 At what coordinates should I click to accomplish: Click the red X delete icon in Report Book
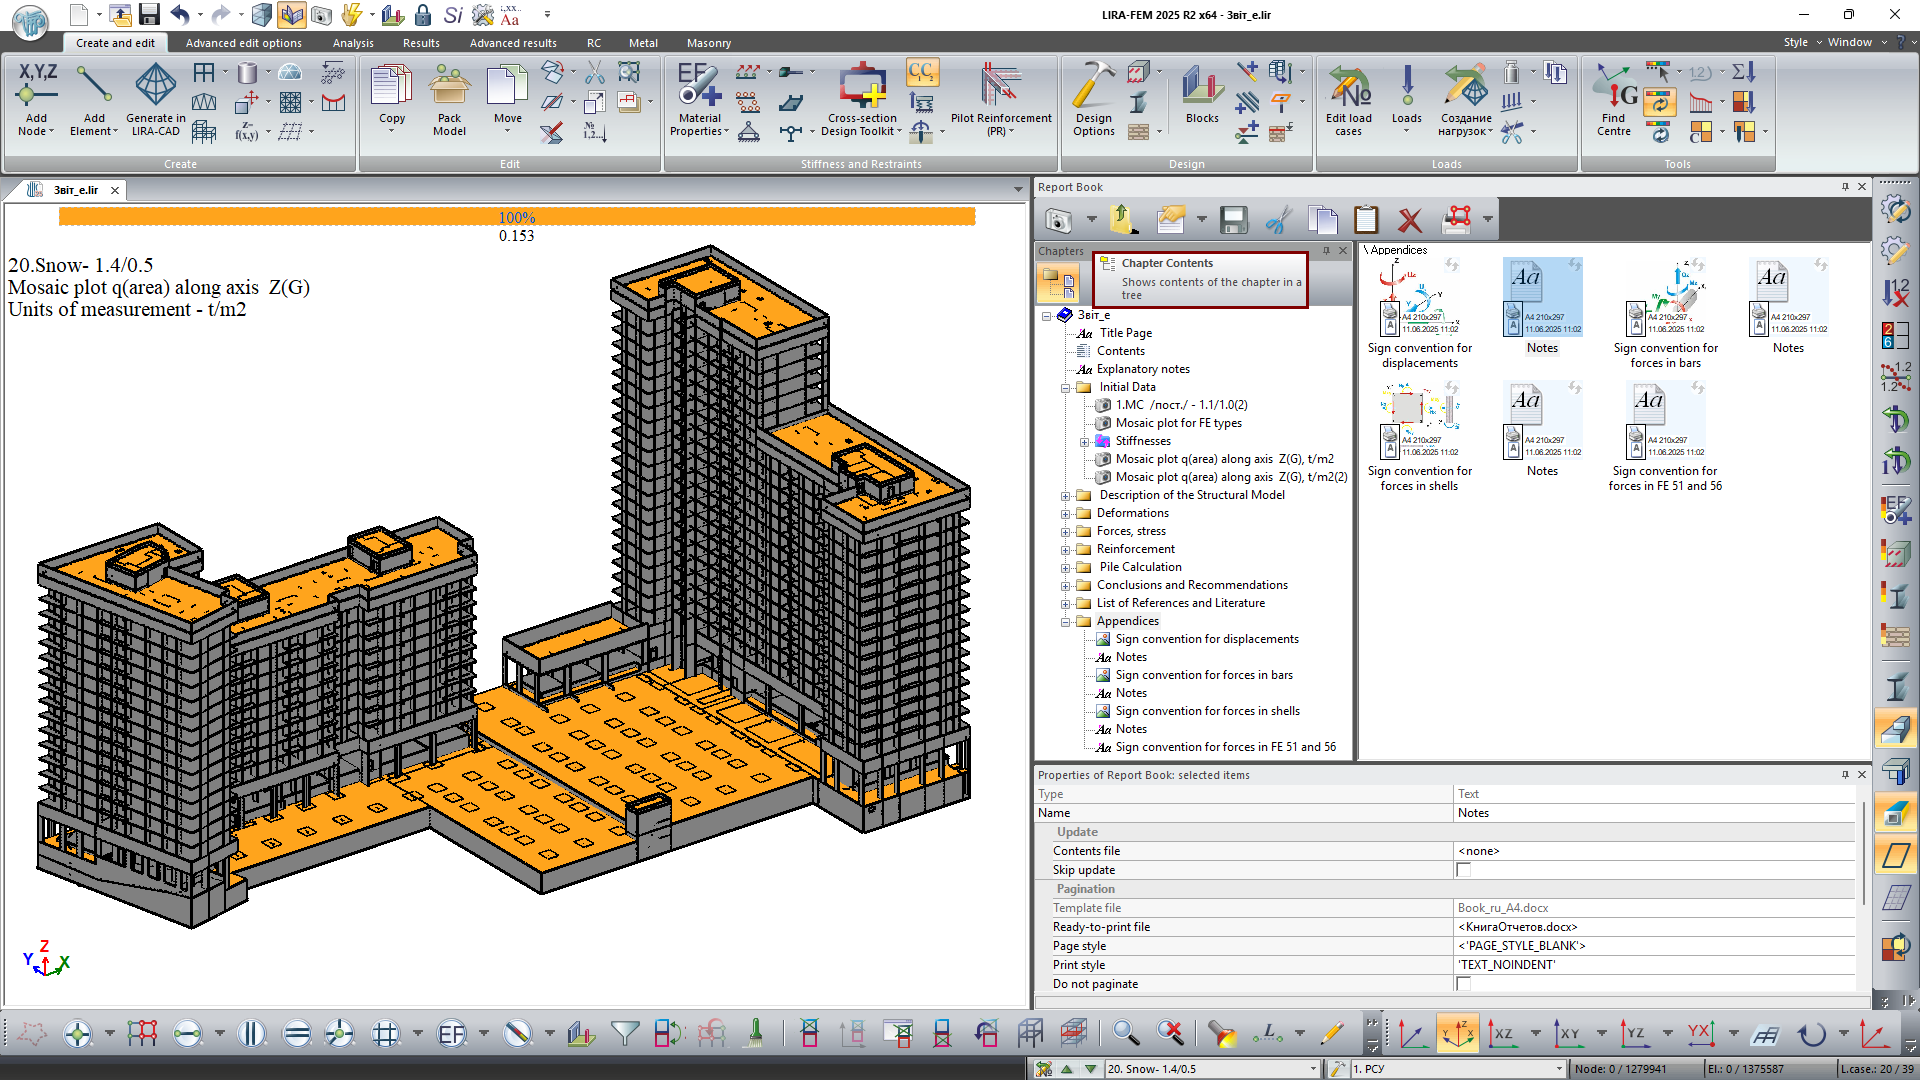pyautogui.click(x=1410, y=220)
